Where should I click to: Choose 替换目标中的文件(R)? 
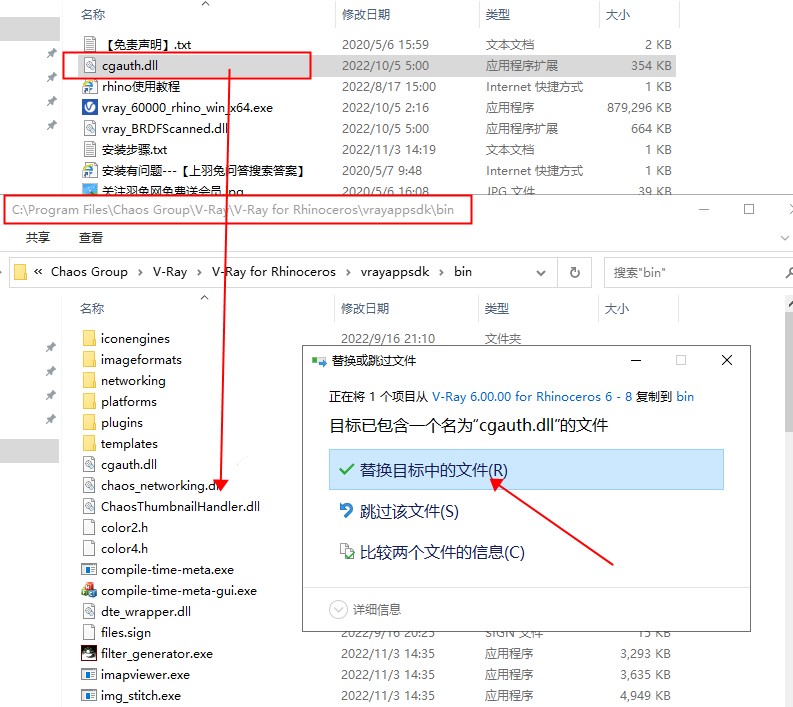pos(526,470)
